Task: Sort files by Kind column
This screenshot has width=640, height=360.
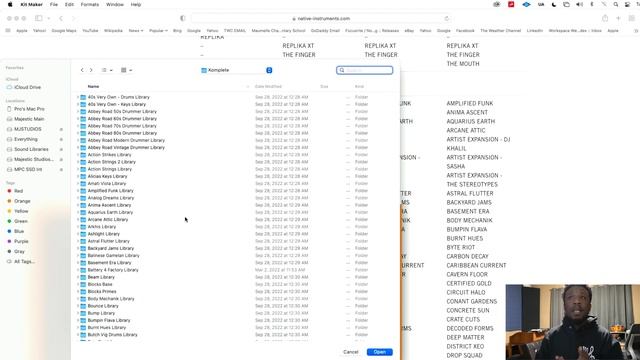Action: [359, 87]
